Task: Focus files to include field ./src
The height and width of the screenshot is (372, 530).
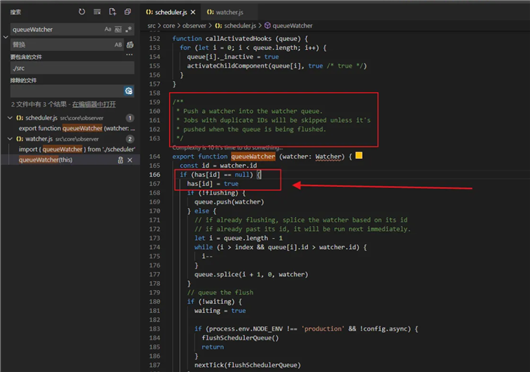Action: click(x=72, y=68)
